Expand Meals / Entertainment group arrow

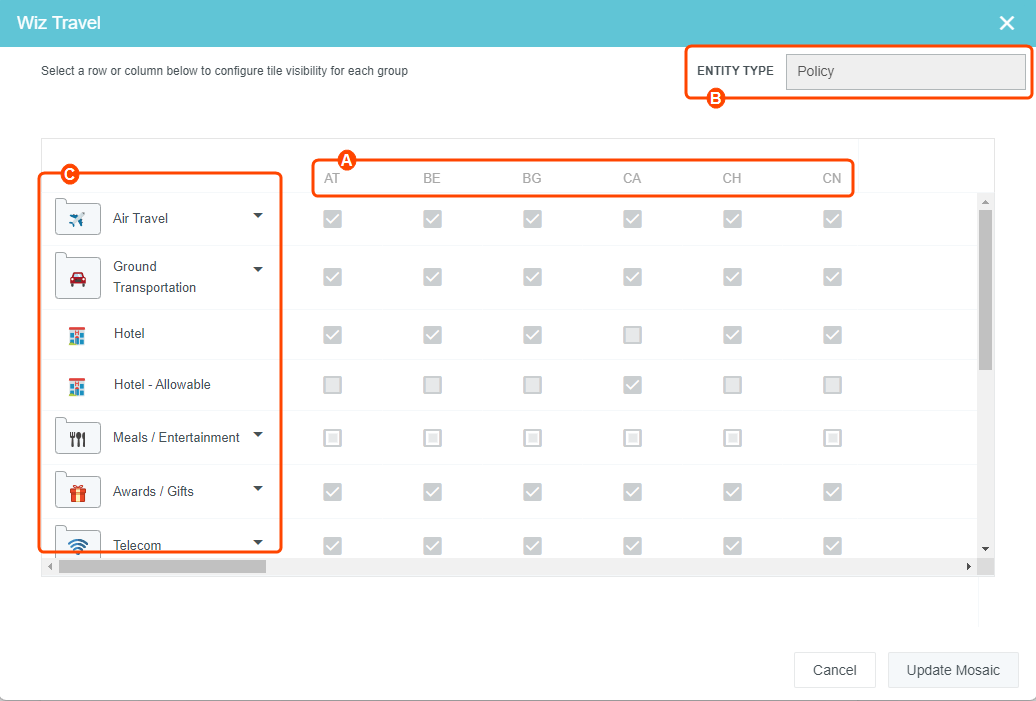(258, 434)
